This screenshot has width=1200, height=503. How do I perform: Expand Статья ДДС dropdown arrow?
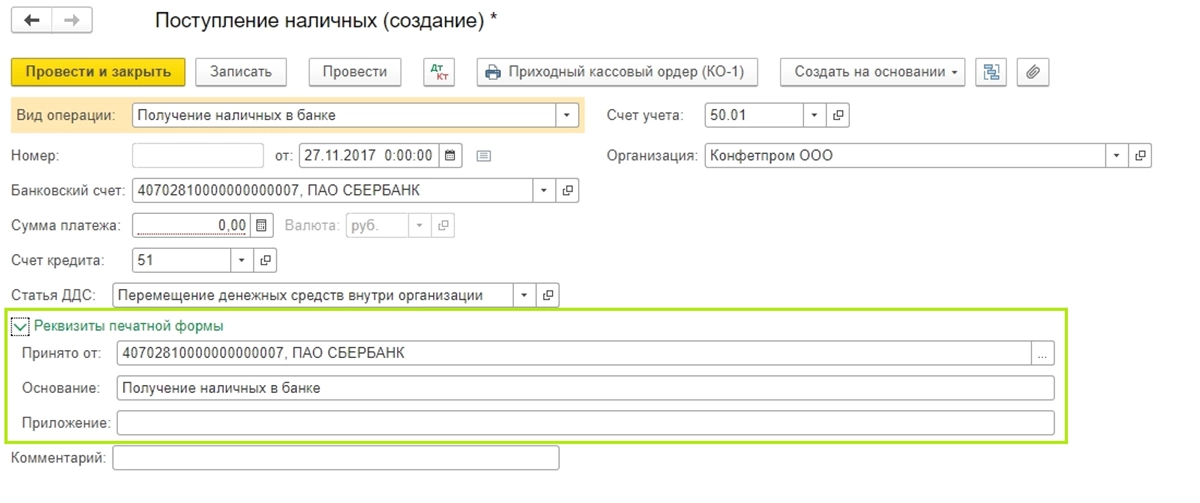tap(525, 295)
